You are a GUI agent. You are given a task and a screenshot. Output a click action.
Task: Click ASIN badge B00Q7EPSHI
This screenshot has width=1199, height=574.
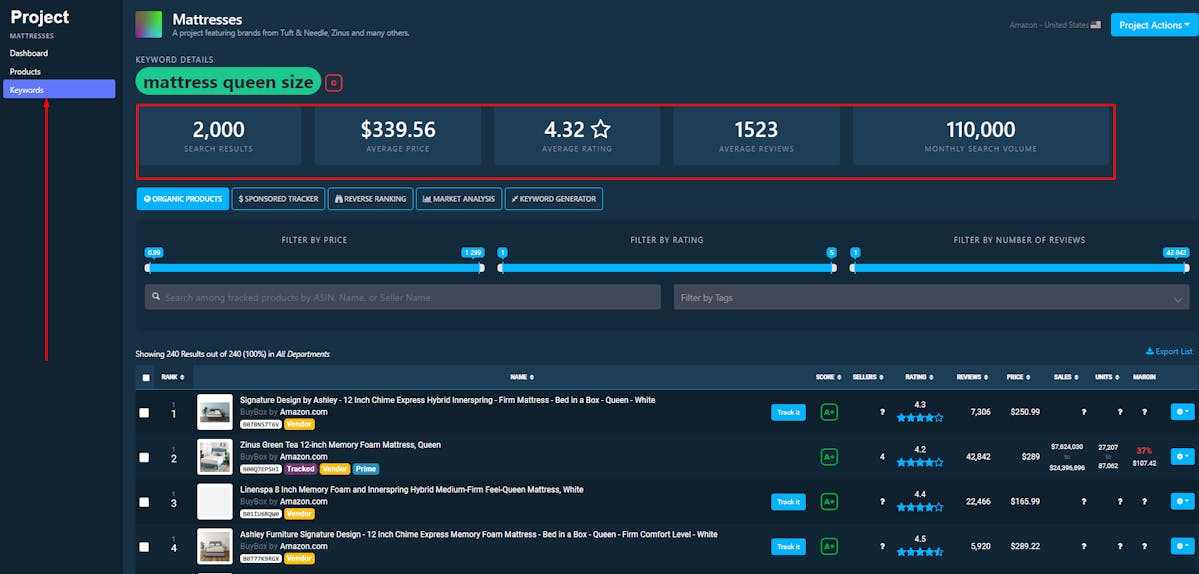(x=261, y=469)
